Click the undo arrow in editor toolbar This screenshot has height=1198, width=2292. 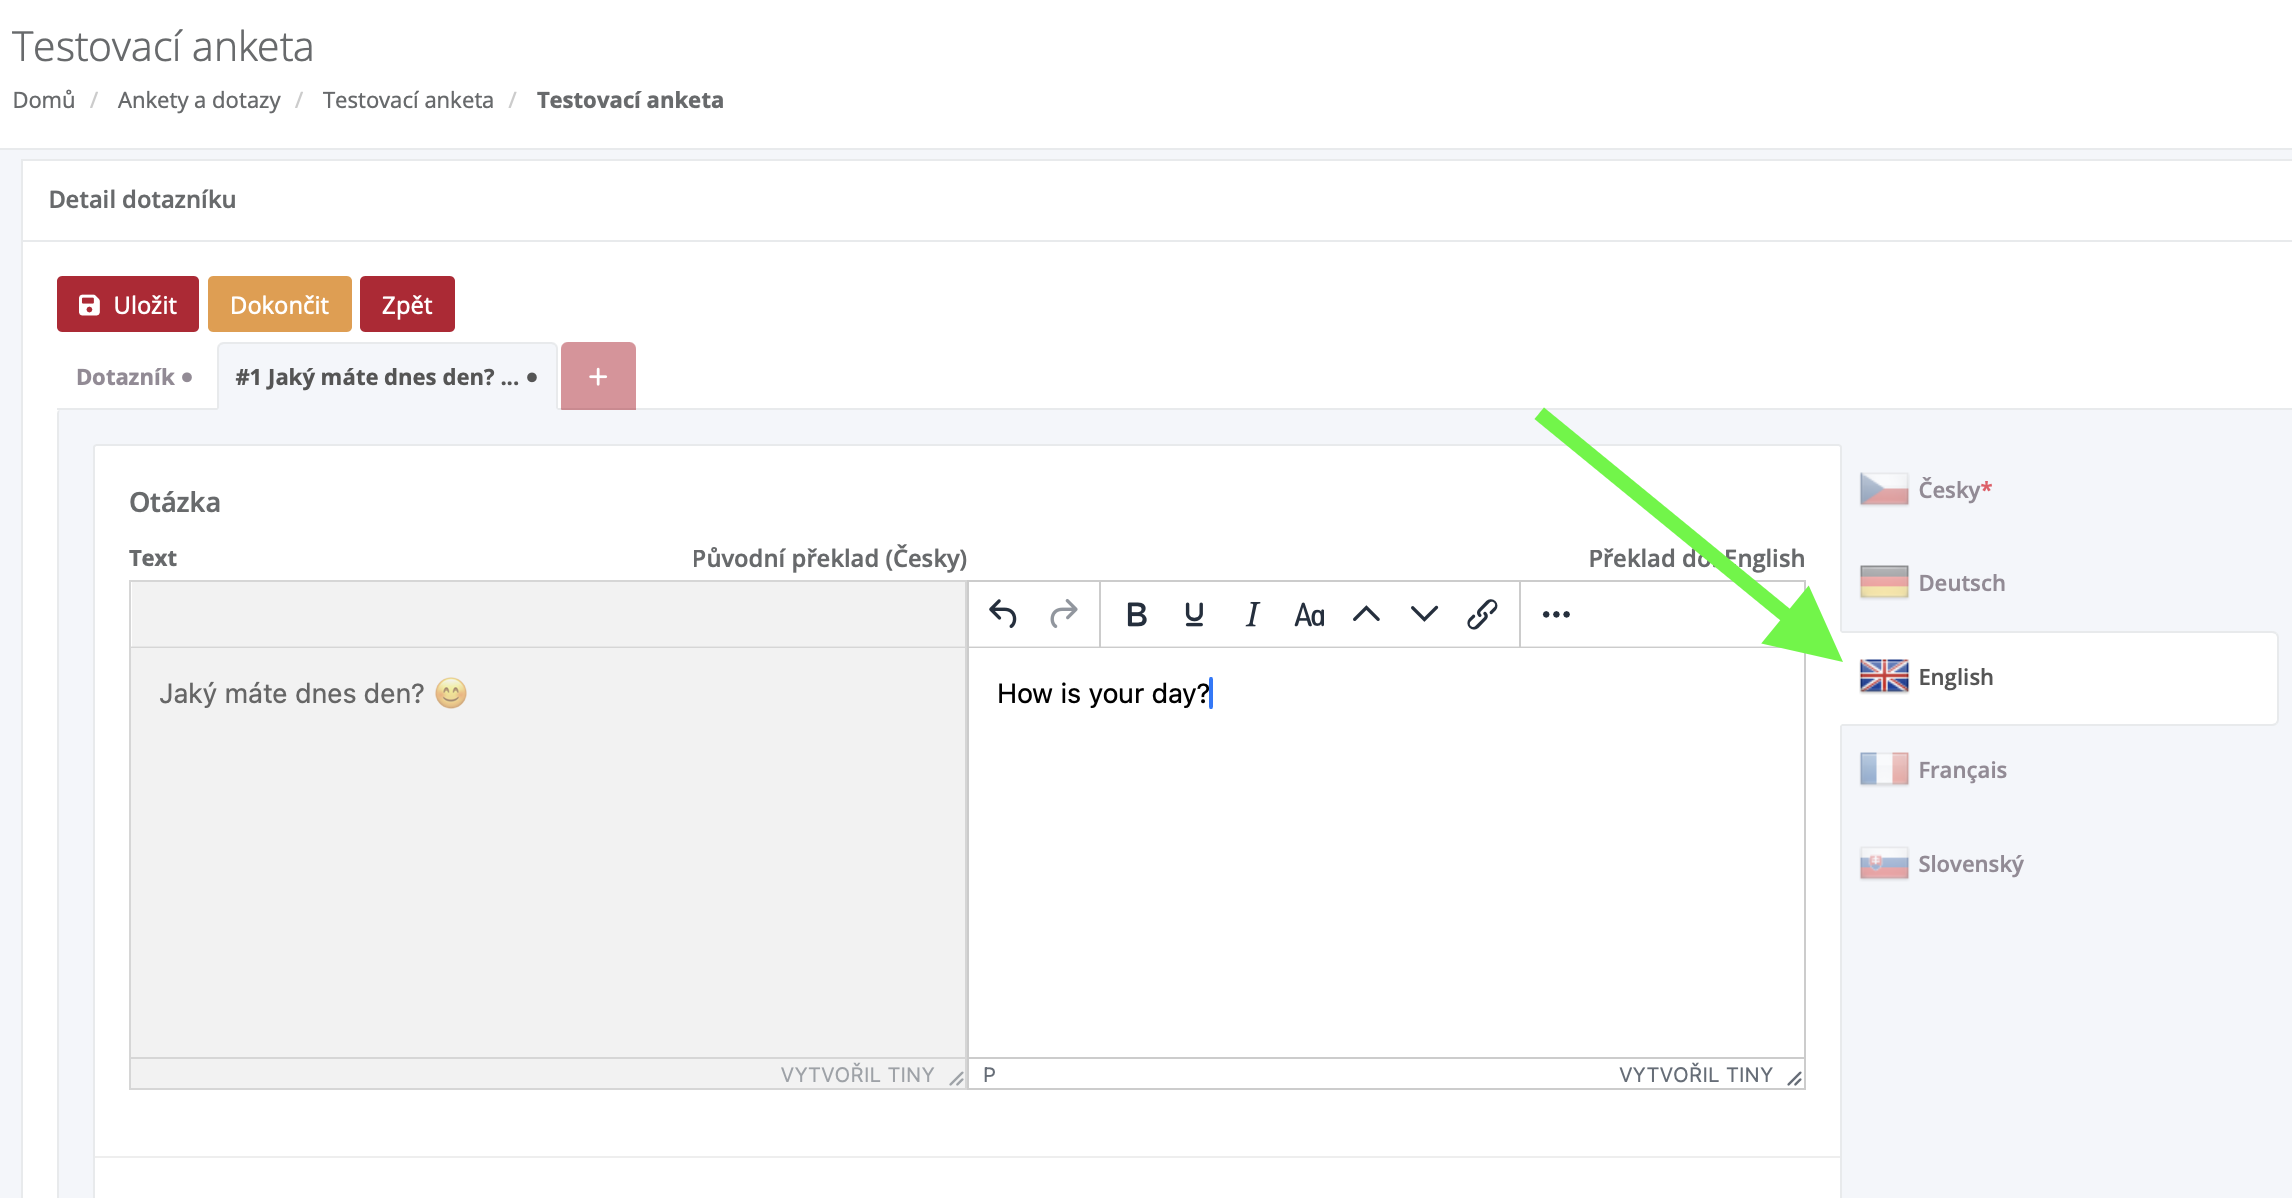pos(1003,614)
